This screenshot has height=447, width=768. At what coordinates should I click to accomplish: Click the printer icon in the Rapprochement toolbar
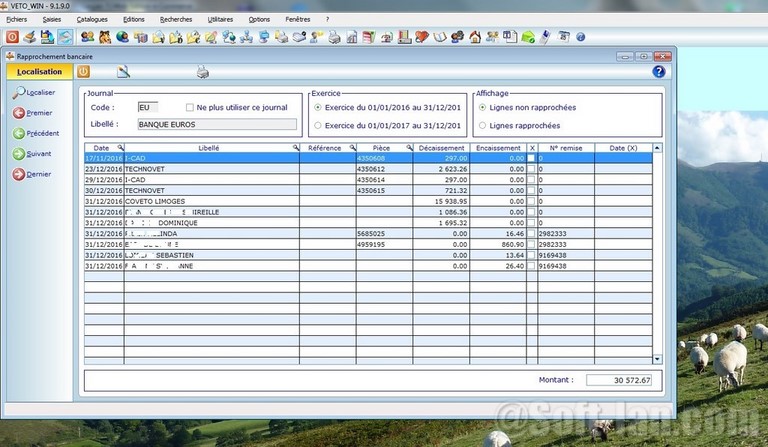tap(202, 72)
